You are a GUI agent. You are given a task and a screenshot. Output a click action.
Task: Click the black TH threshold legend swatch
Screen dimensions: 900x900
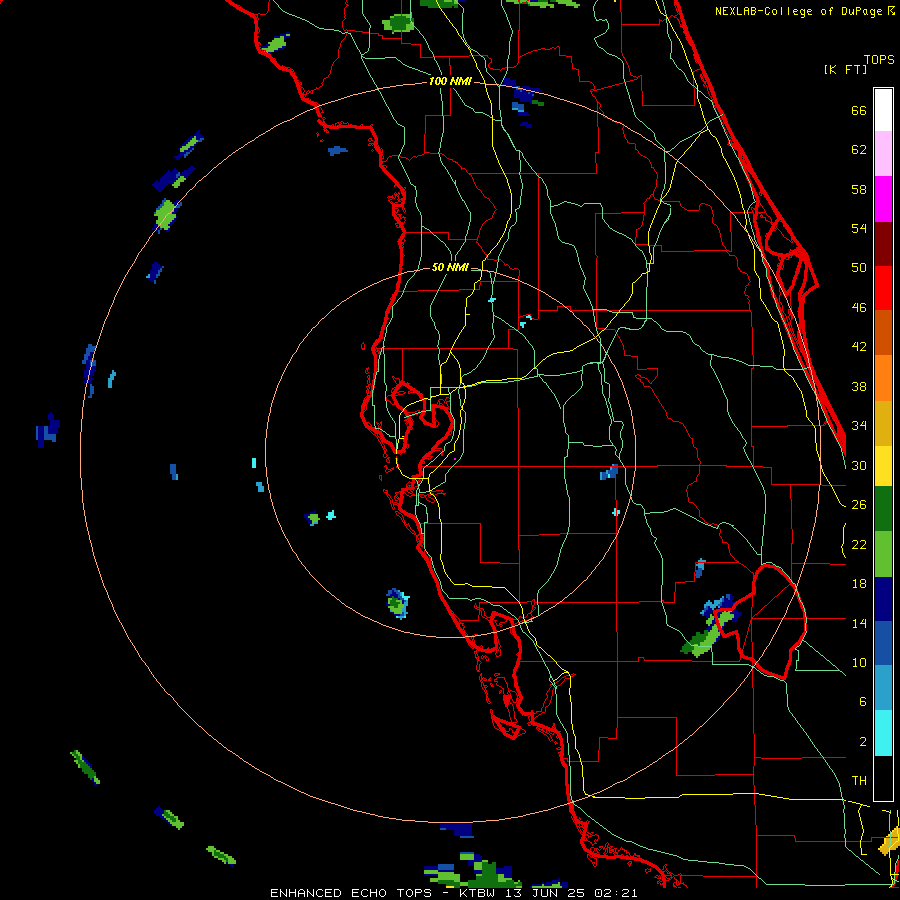pos(883,778)
